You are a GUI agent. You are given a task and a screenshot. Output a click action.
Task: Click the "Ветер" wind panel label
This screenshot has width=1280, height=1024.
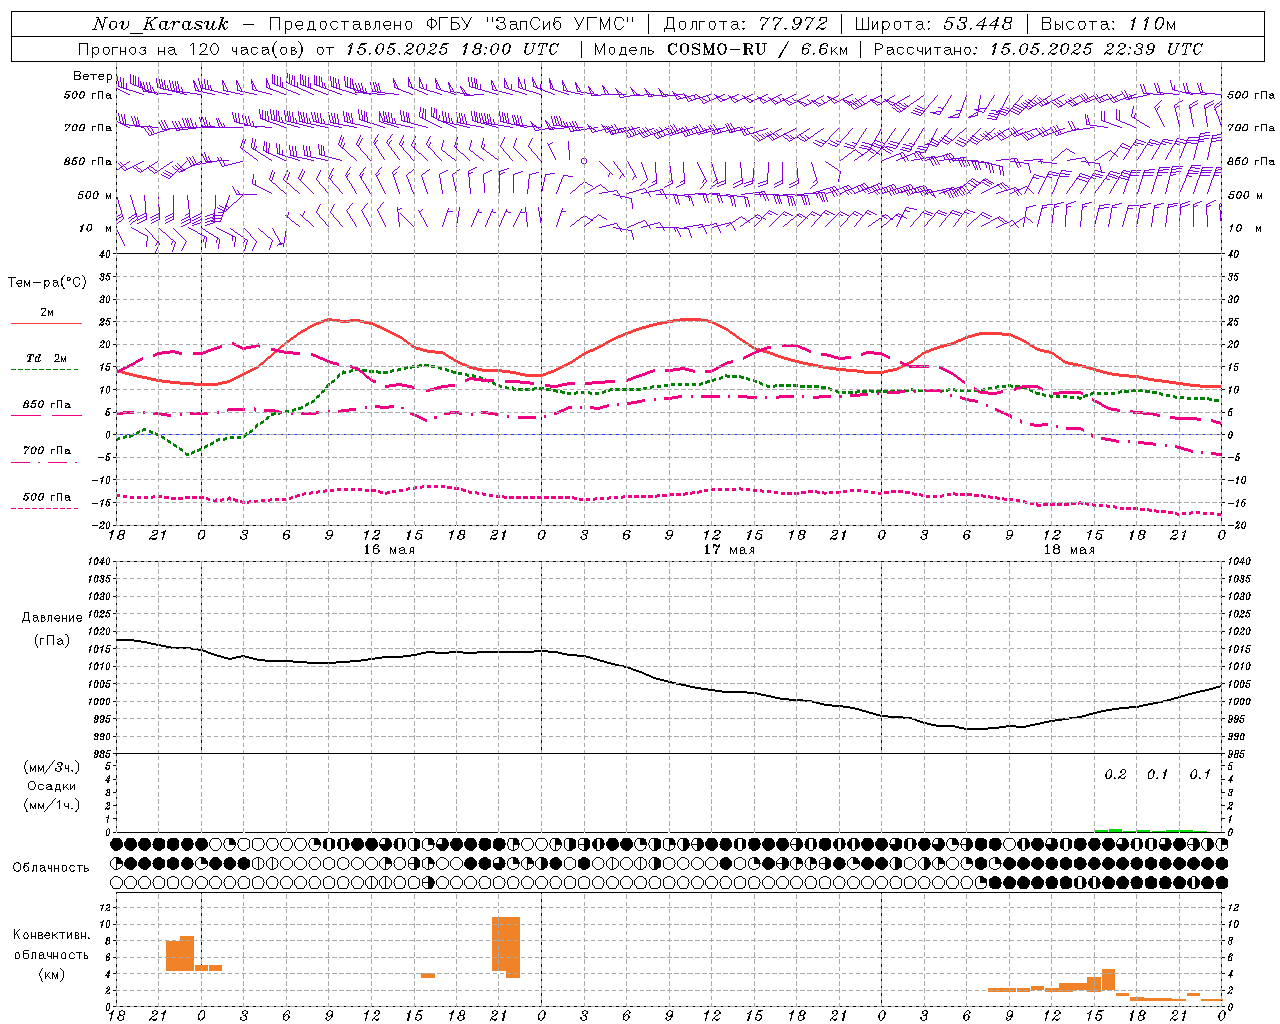pyautogui.click(x=92, y=76)
